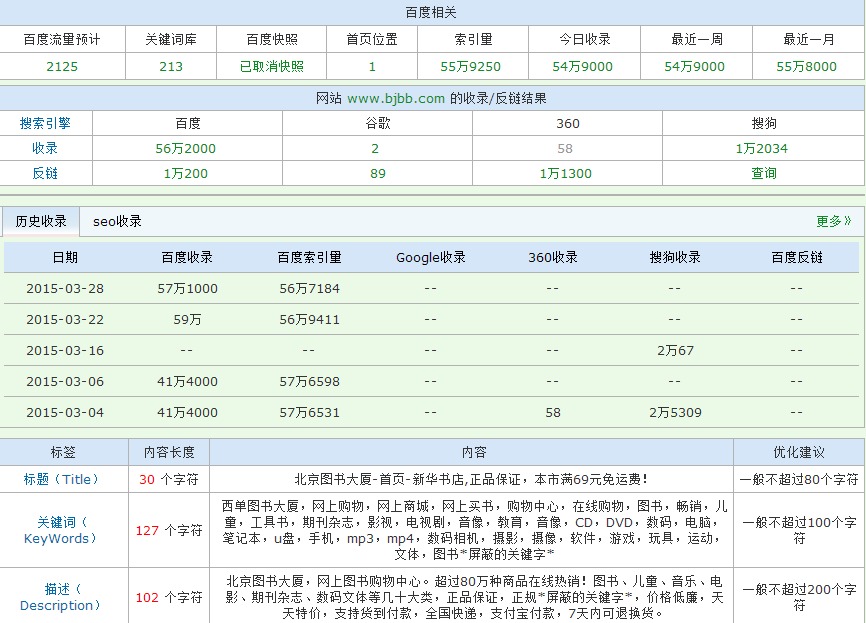Open Baidu 收录 count 56万2000
This screenshot has height=623, width=866.
(x=186, y=148)
